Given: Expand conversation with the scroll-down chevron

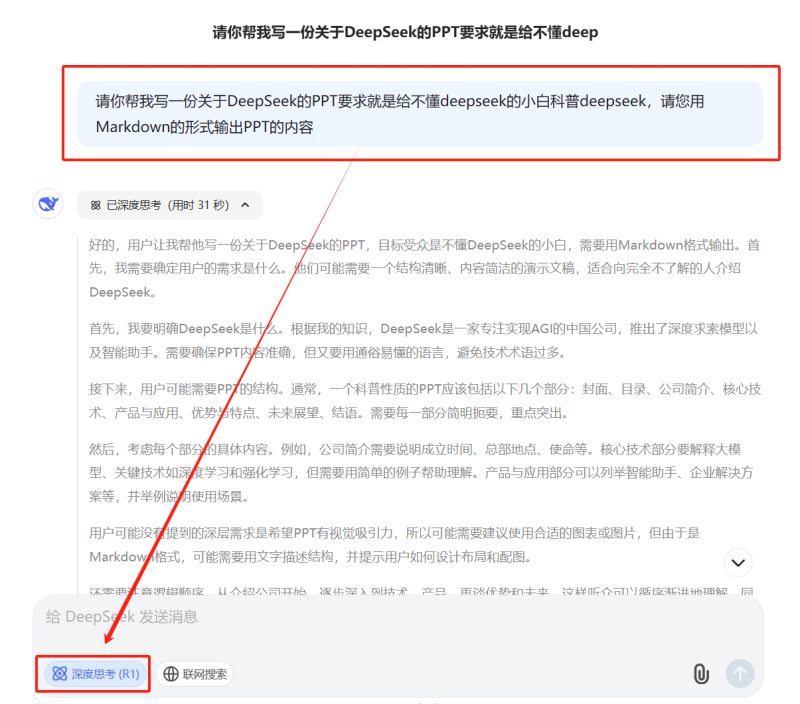Looking at the screenshot, I should tap(738, 562).
